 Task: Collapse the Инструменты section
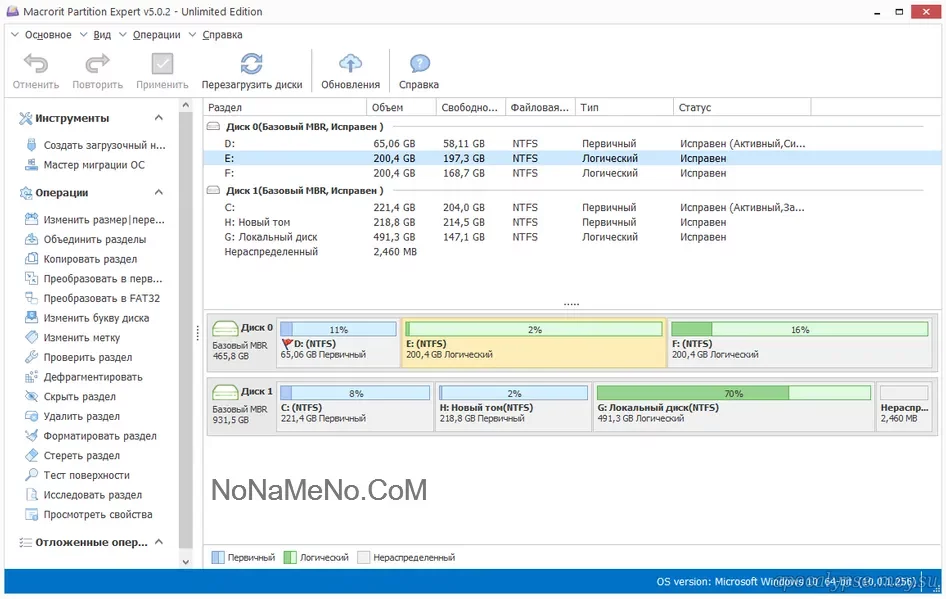coord(158,118)
